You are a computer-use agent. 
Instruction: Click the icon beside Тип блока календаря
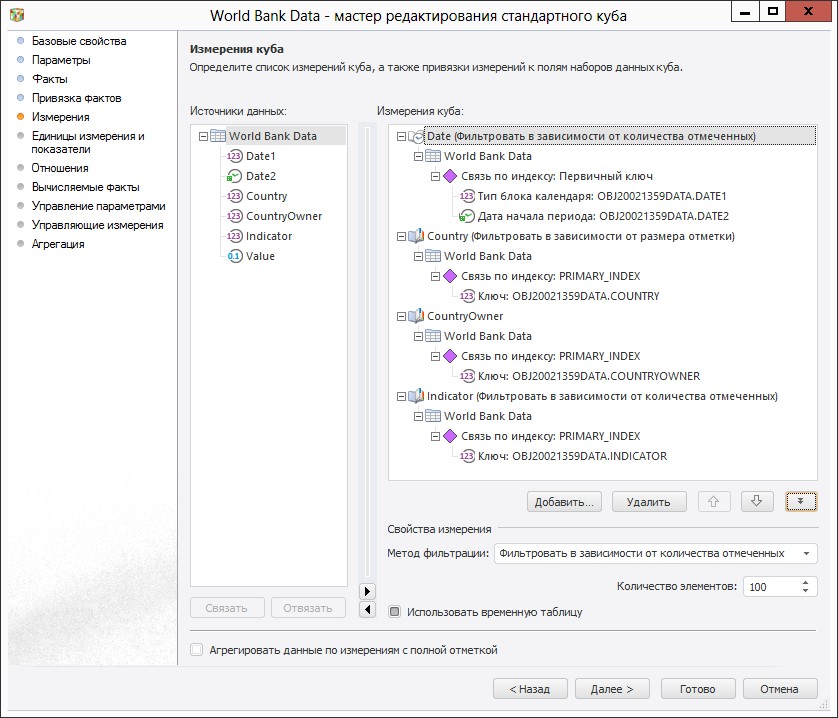pyautogui.click(x=467, y=196)
